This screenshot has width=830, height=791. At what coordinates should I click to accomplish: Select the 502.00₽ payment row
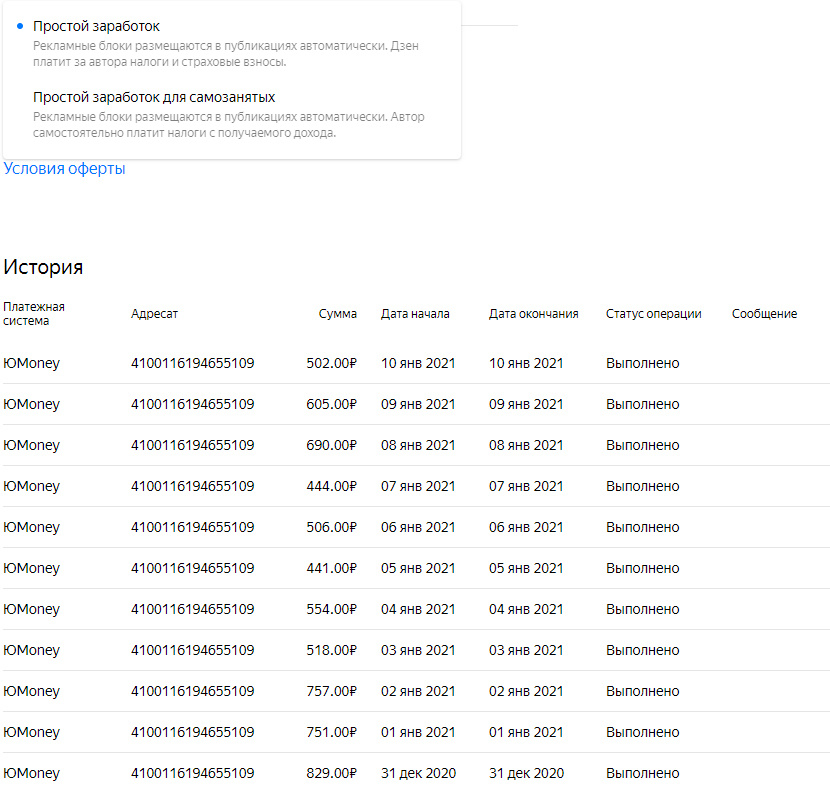(x=415, y=363)
